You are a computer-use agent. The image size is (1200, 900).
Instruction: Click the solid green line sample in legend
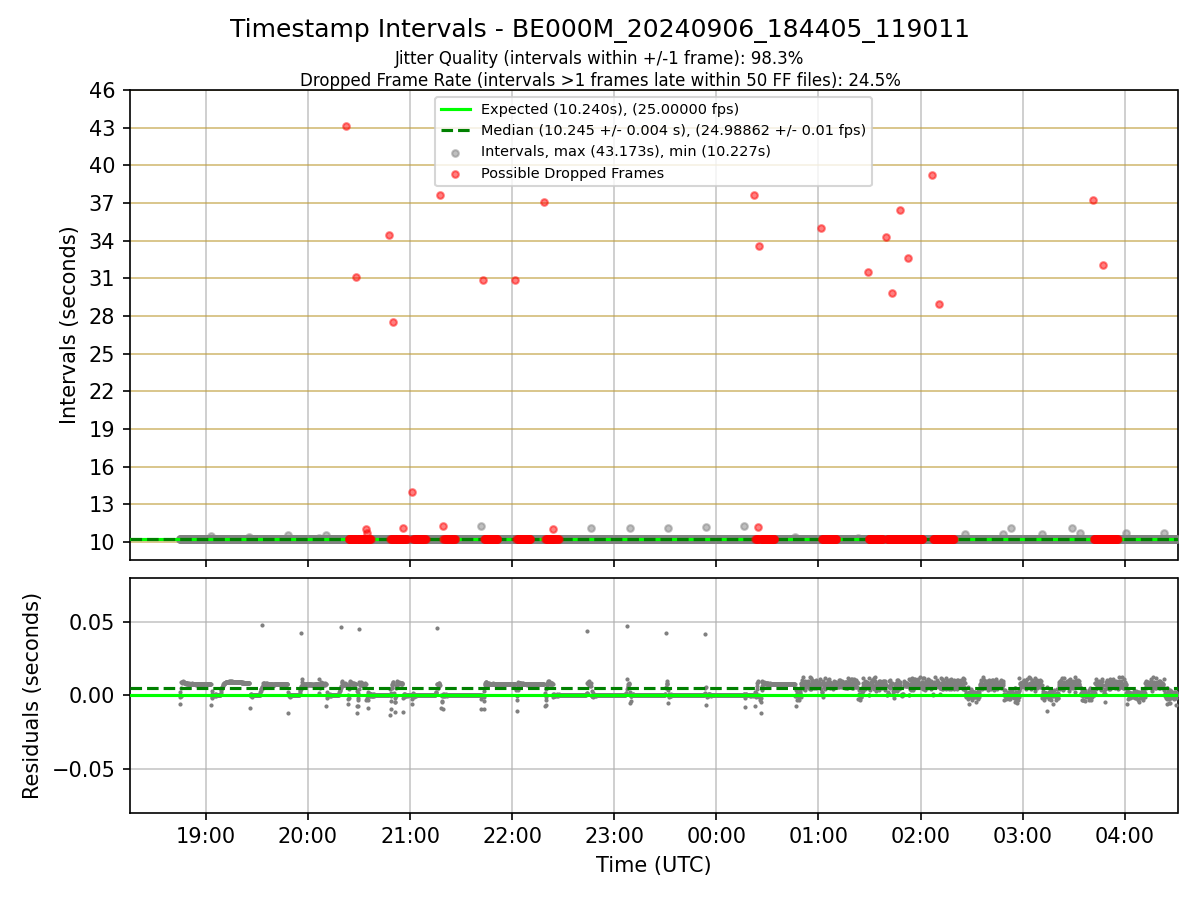[x=456, y=110]
